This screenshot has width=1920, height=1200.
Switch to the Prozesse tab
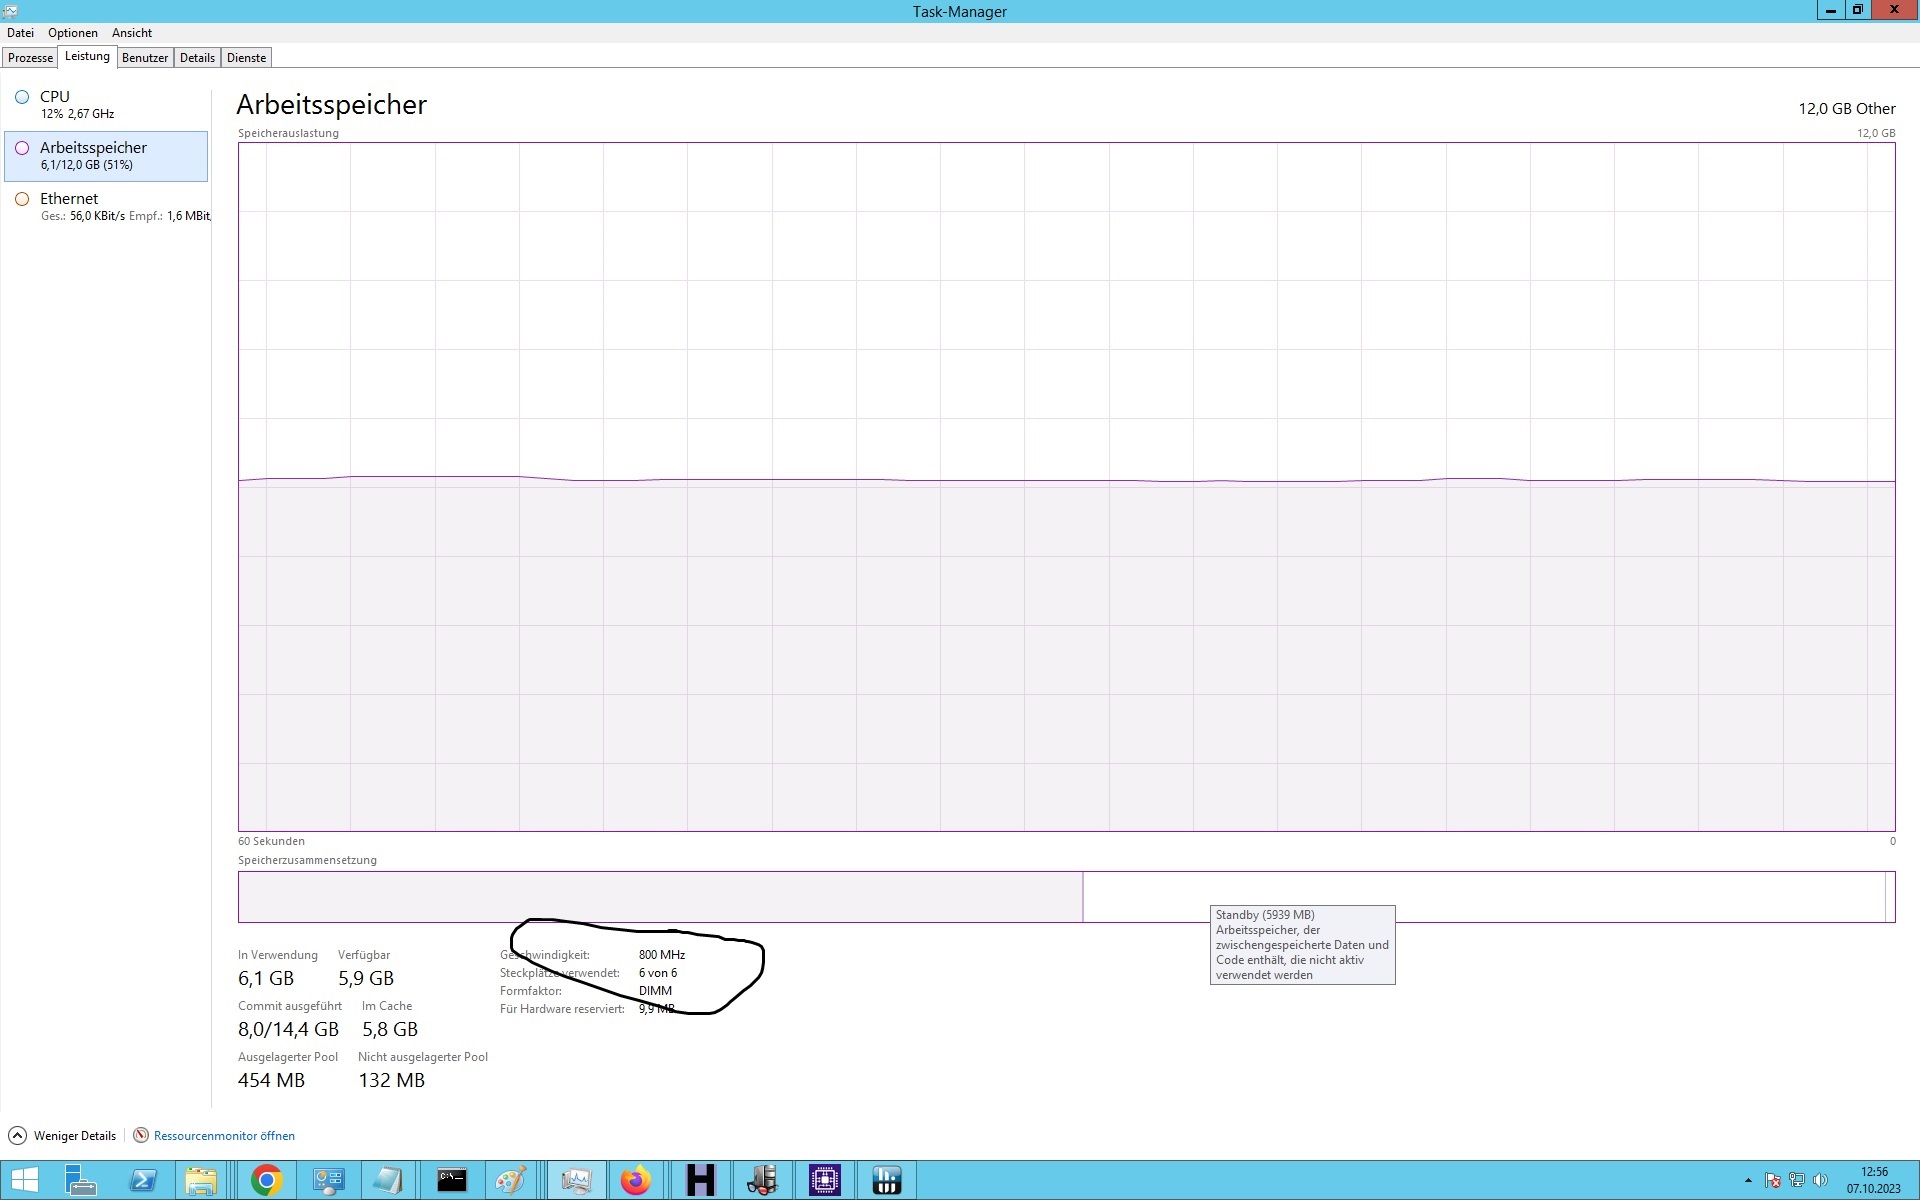click(x=30, y=58)
